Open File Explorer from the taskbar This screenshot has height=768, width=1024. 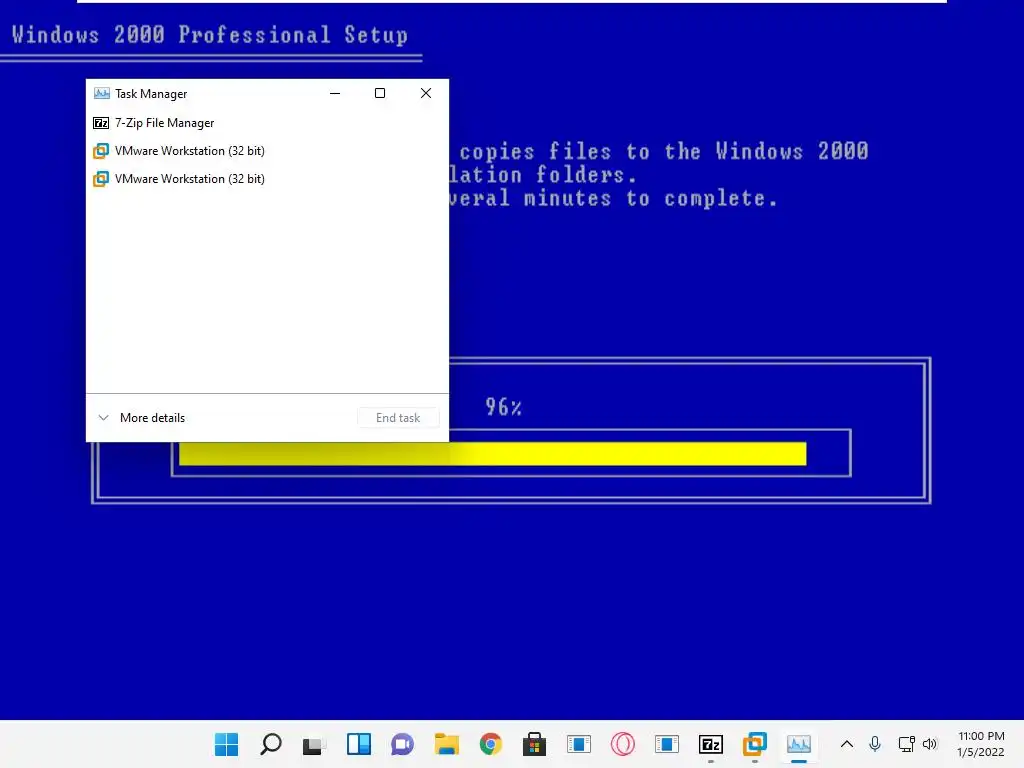click(447, 744)
